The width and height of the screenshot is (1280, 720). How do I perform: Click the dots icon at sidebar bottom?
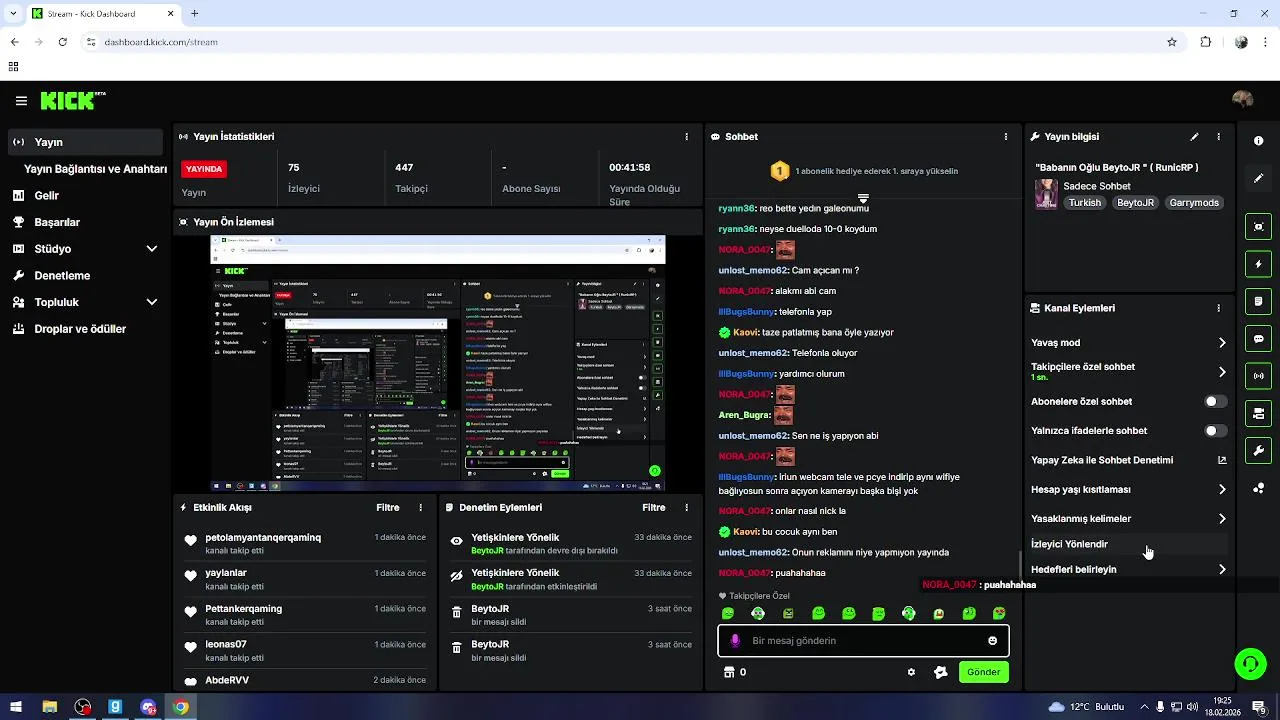point(1259,488)
